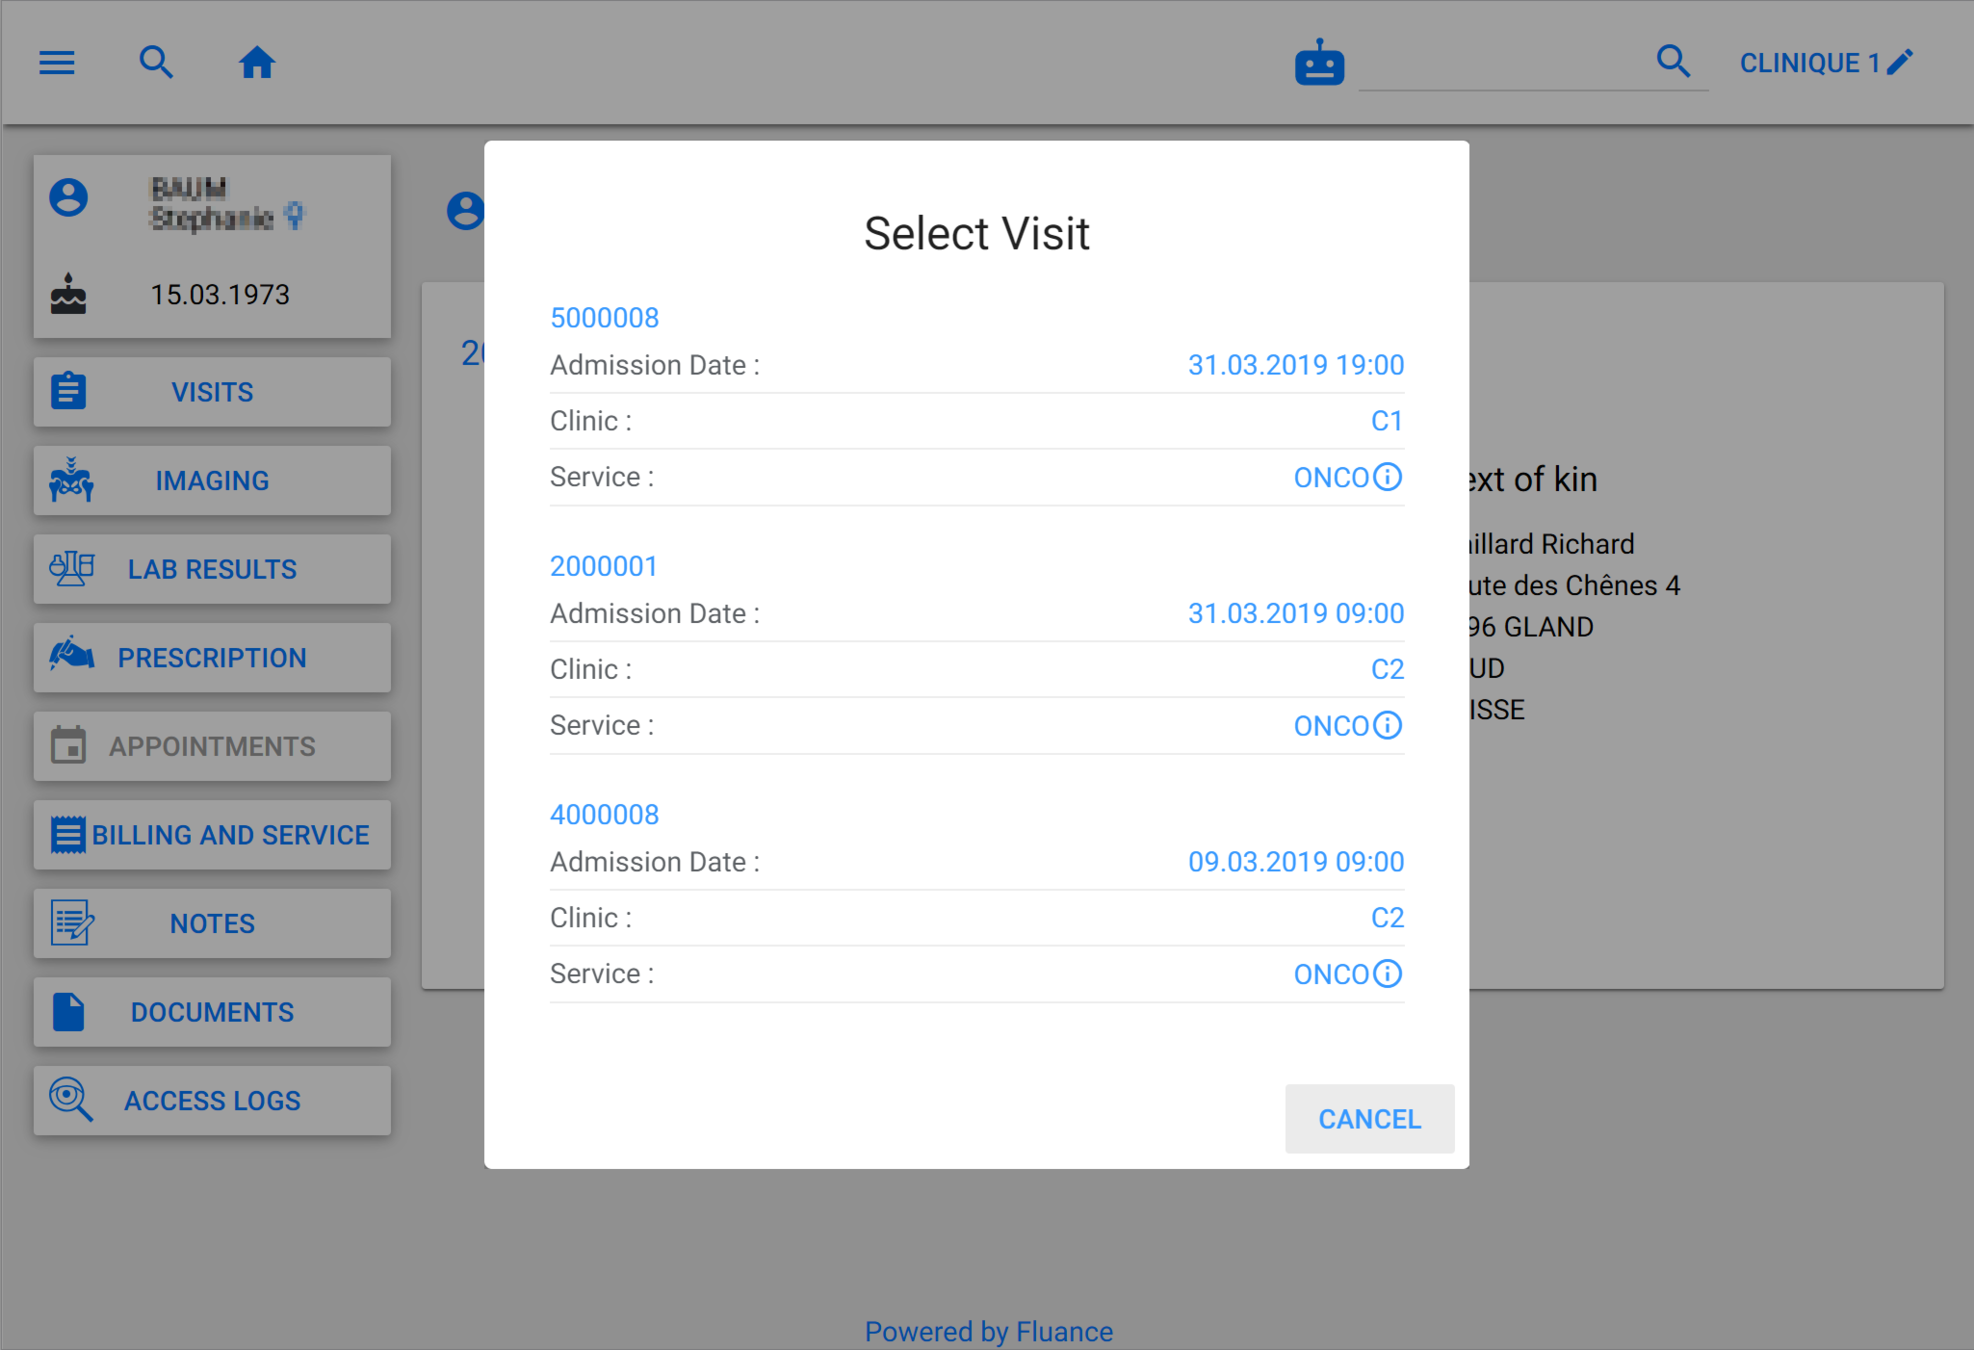1974x1350 pixels.
Task: Select visit number 4000008
Action: [604, 814]
